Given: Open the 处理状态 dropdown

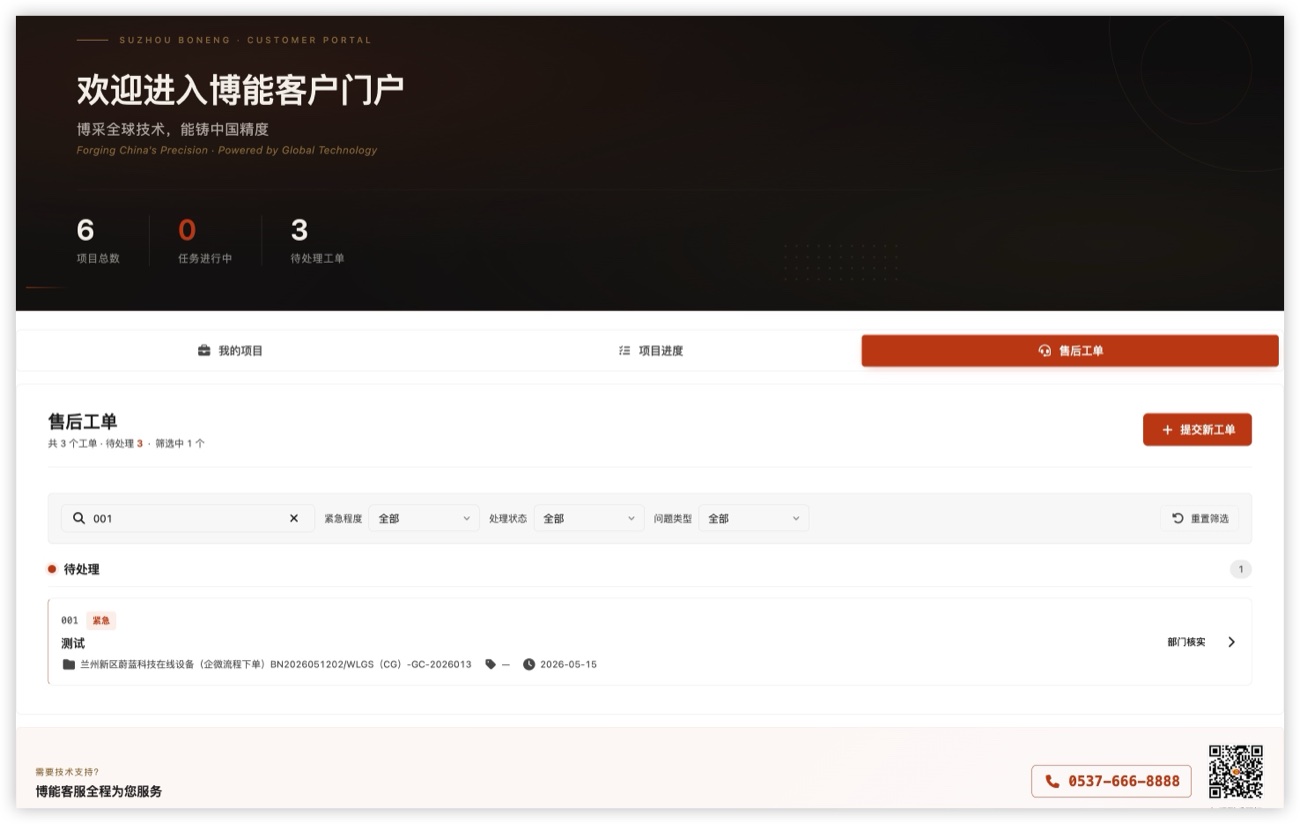Looking at the screenshot, I should [x=589, y=518].
